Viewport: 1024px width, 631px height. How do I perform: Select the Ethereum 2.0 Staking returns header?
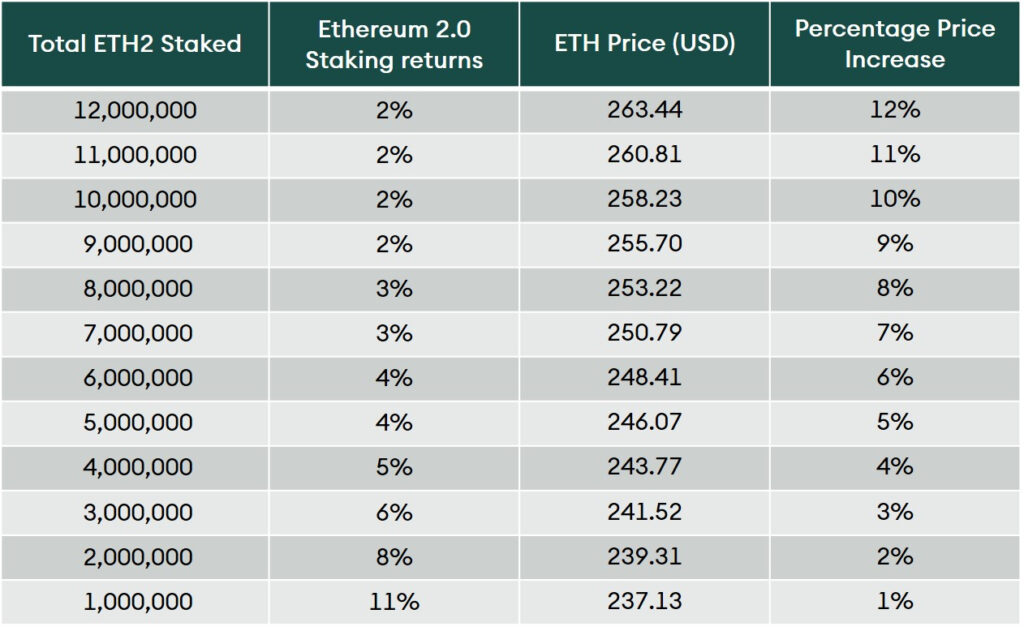click(x=394, y=44)
